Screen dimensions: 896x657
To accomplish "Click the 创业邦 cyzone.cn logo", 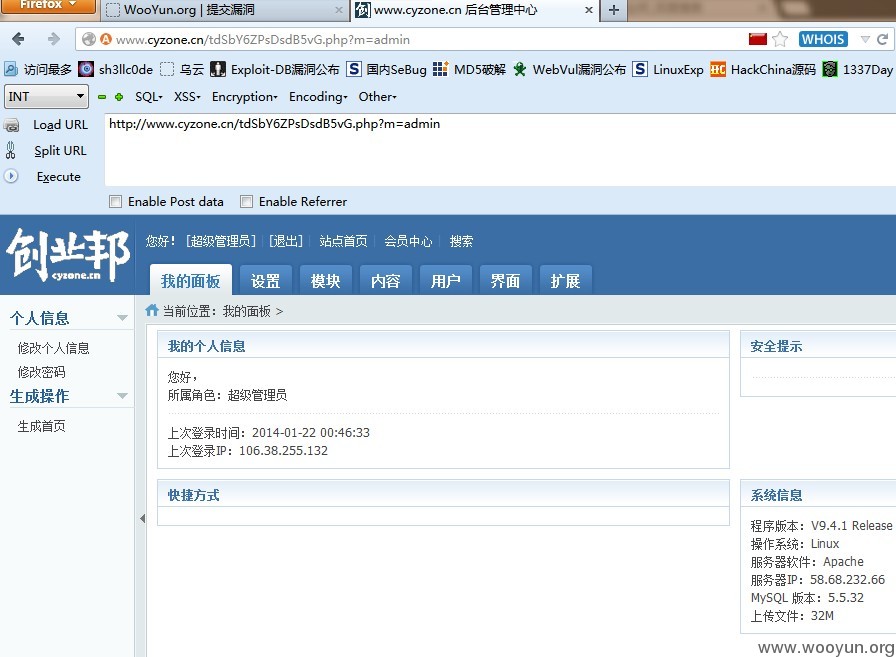I will click(68, 255).
